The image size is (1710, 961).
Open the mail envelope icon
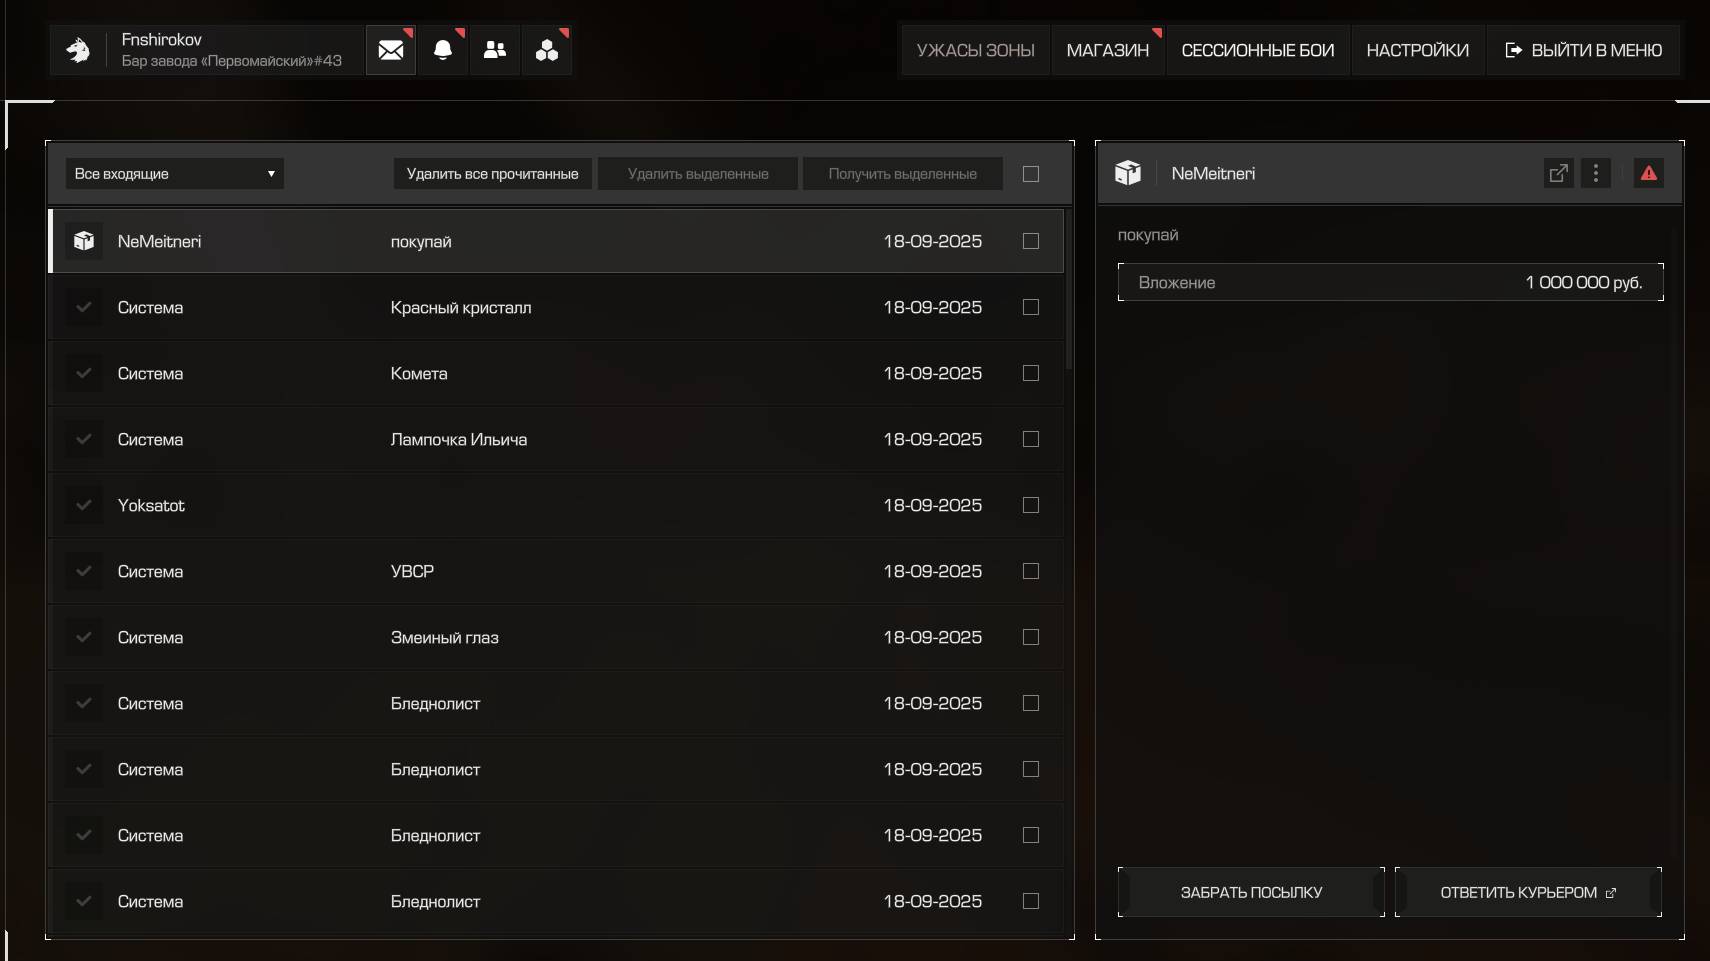pyautogui.click(x=391, y=50)
